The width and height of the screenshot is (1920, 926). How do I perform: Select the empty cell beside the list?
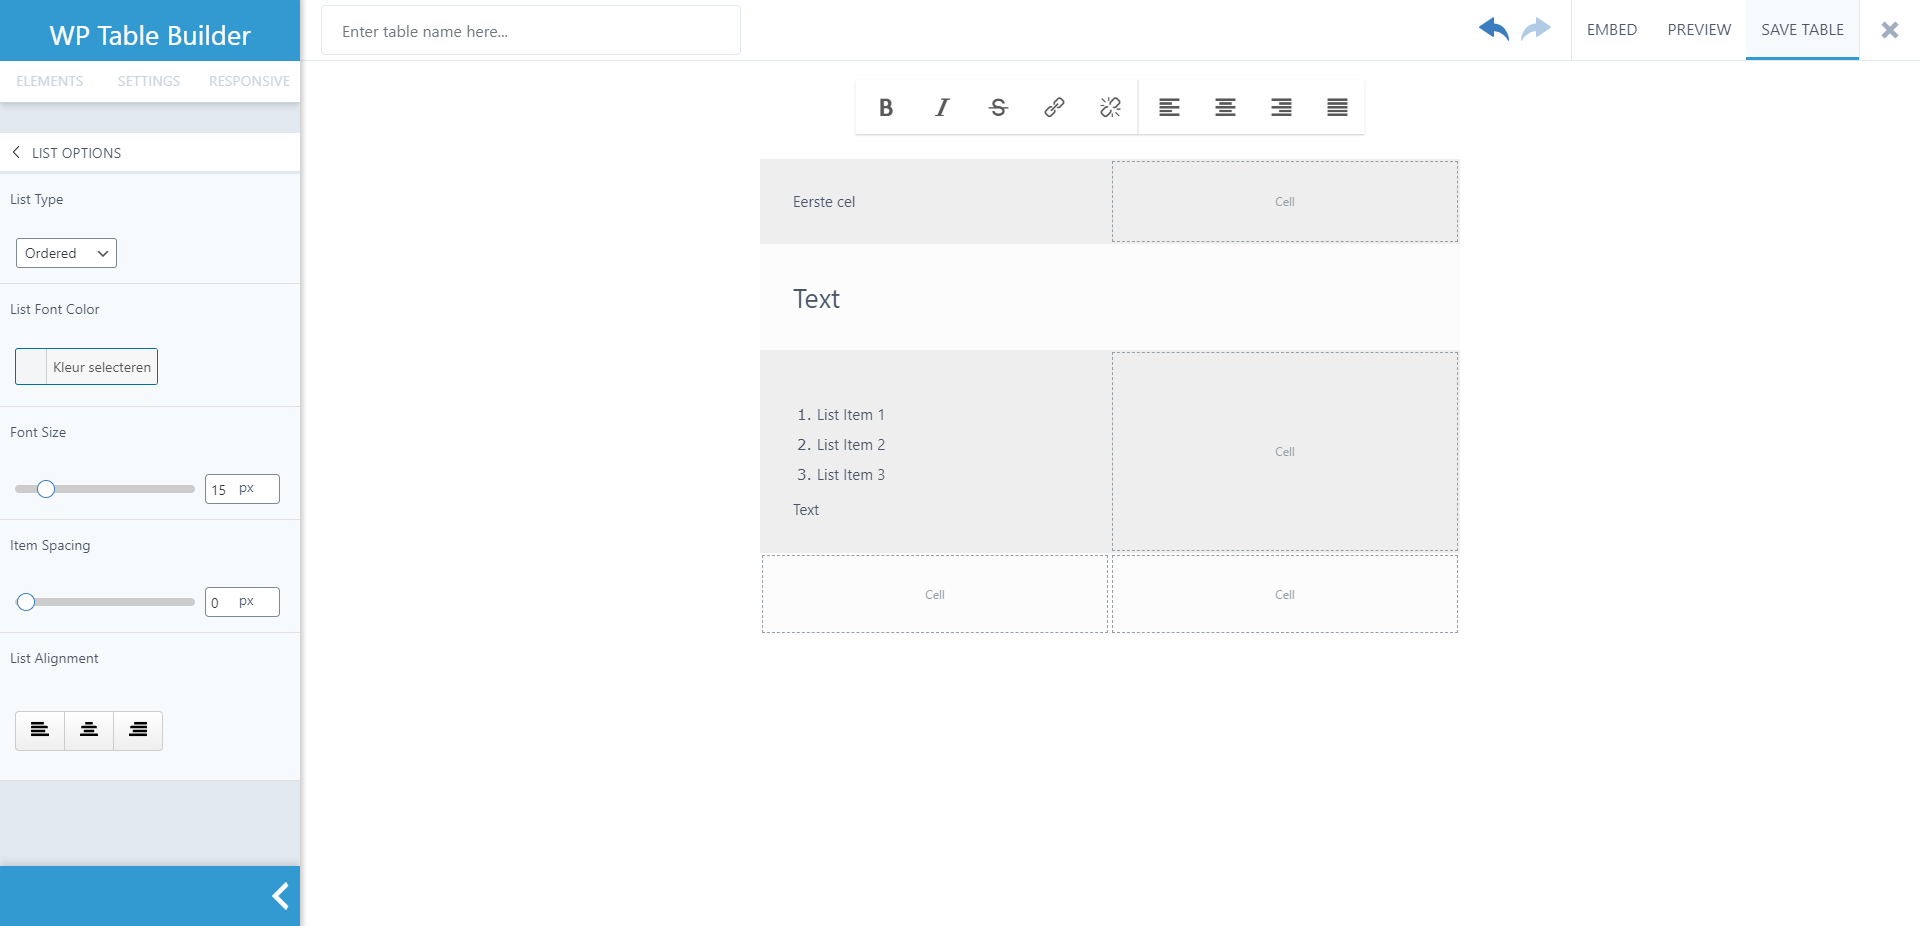pos(1285,451)
